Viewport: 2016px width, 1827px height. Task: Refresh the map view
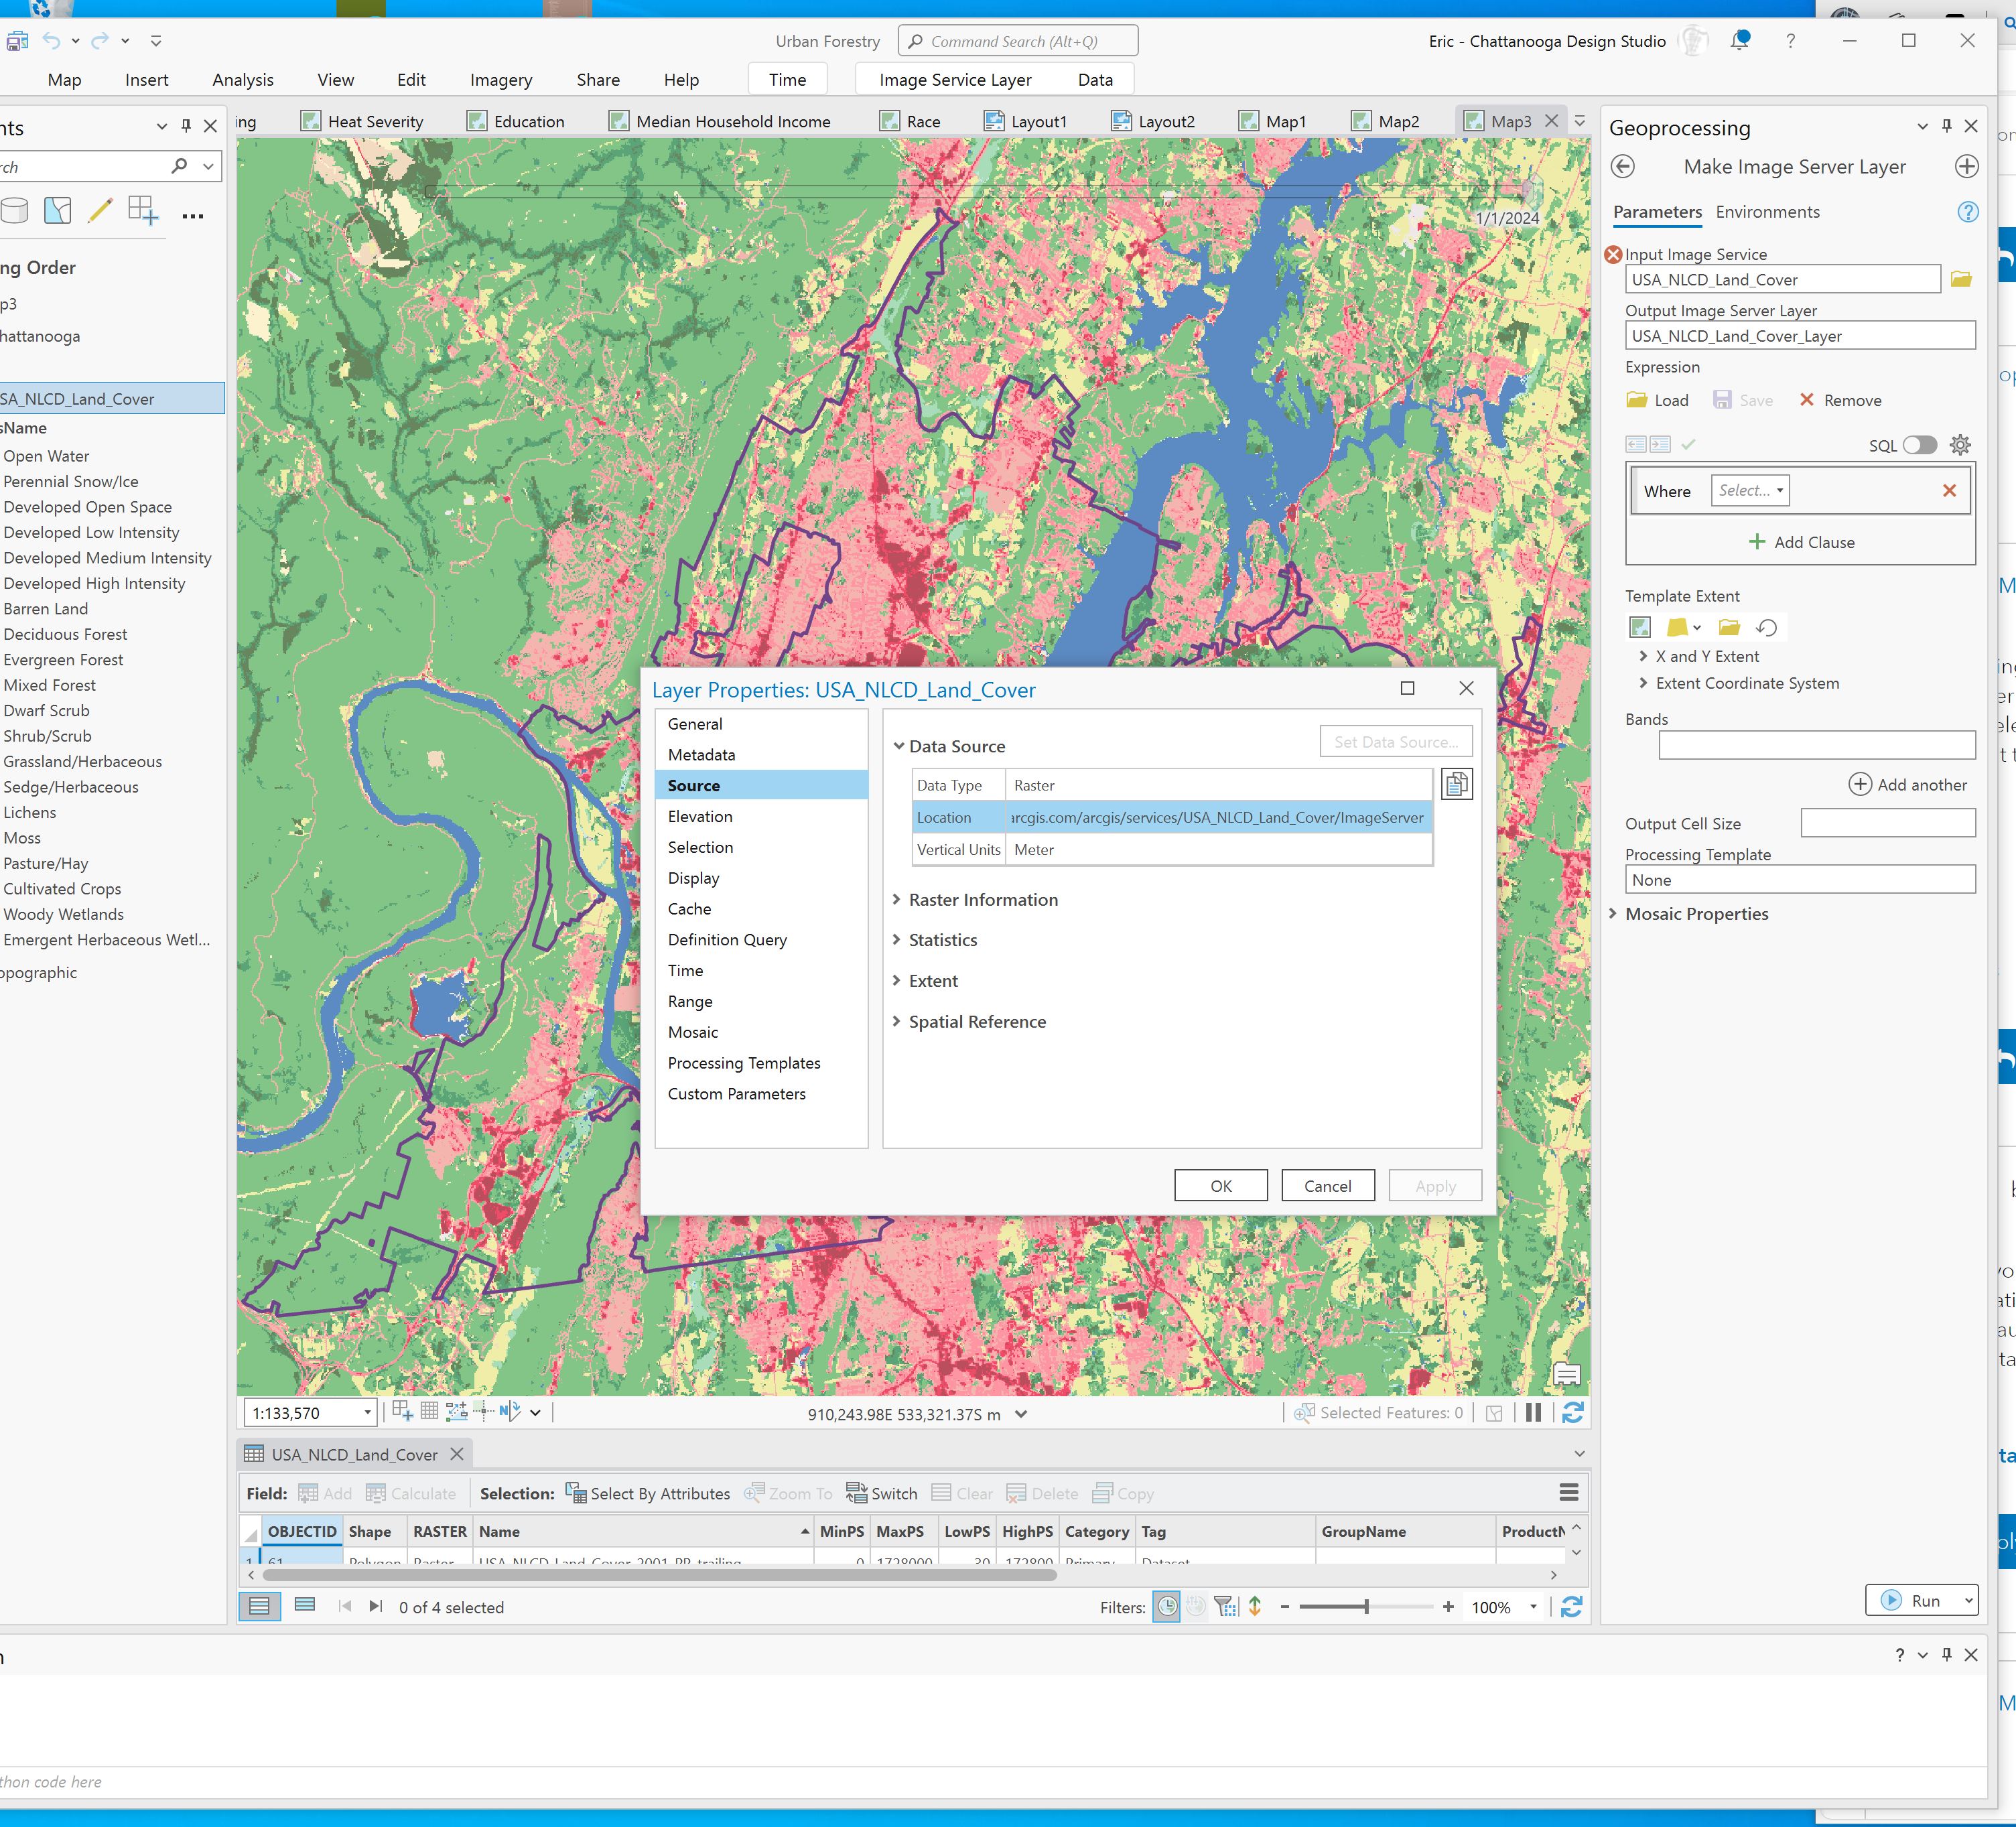pyautogui.click(x=1573, y=1412)
